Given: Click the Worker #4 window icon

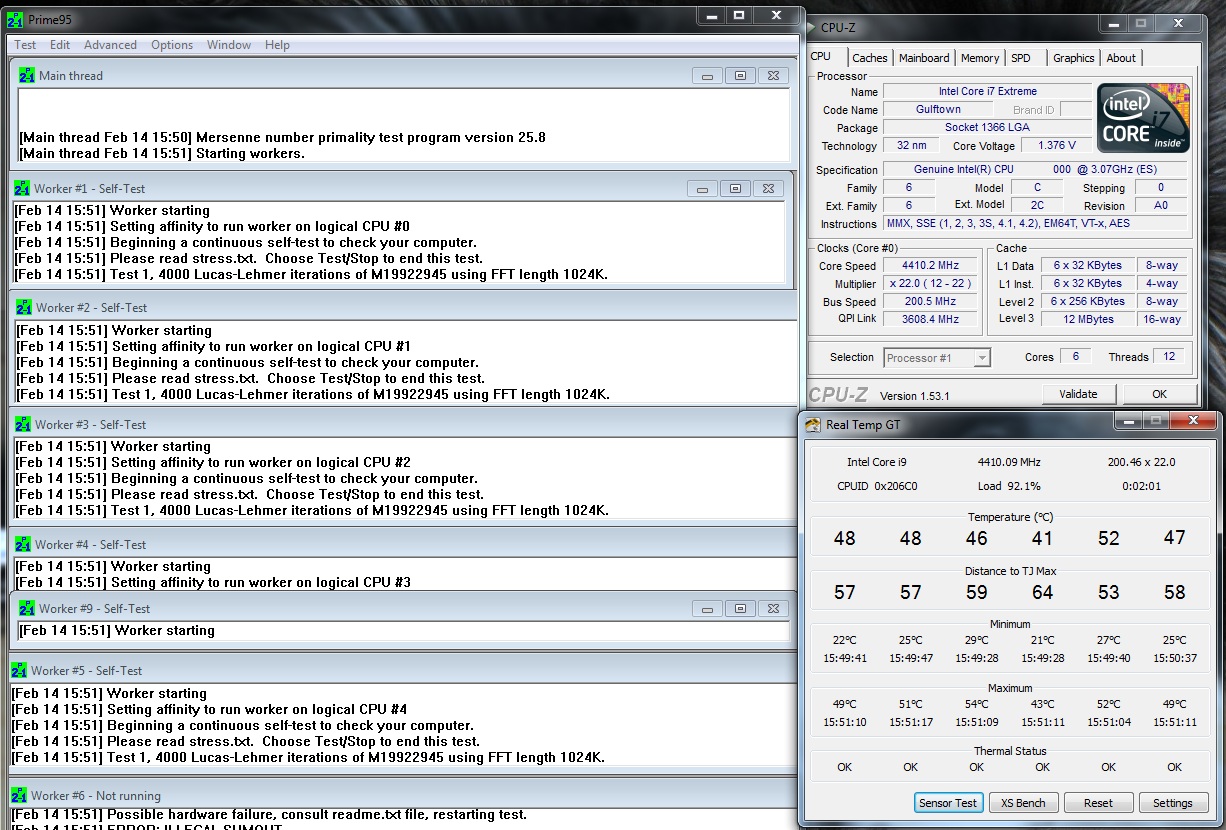Looking at the screenshot, I should [x=22, y=544].
